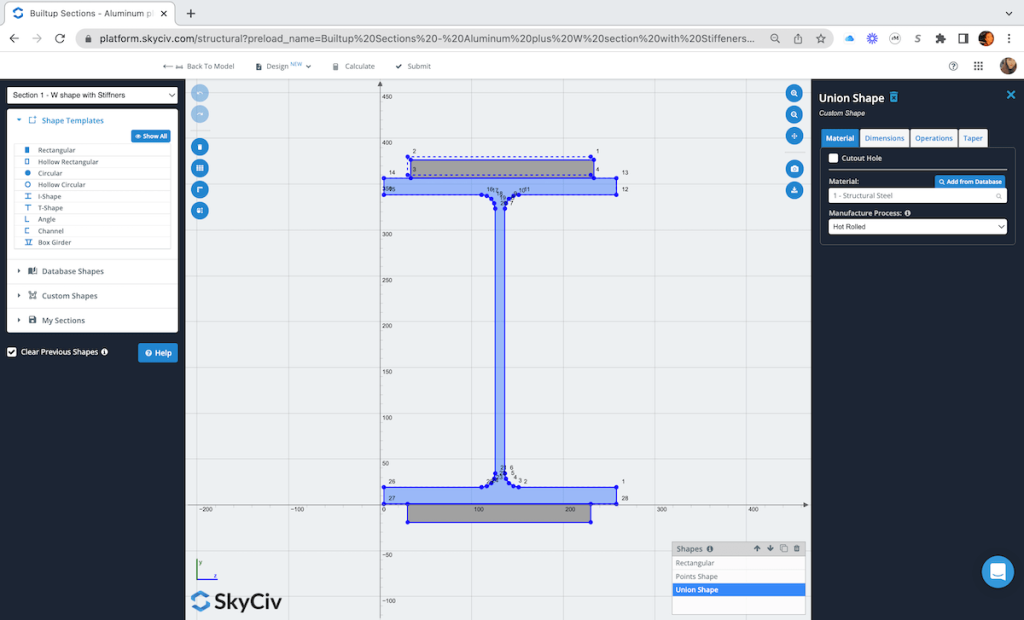Click the undo arrow in the left toolbar
Image resolution: width=1024 pixels, height=620 pixels.
pyautogui.click(x=199, y=92)
